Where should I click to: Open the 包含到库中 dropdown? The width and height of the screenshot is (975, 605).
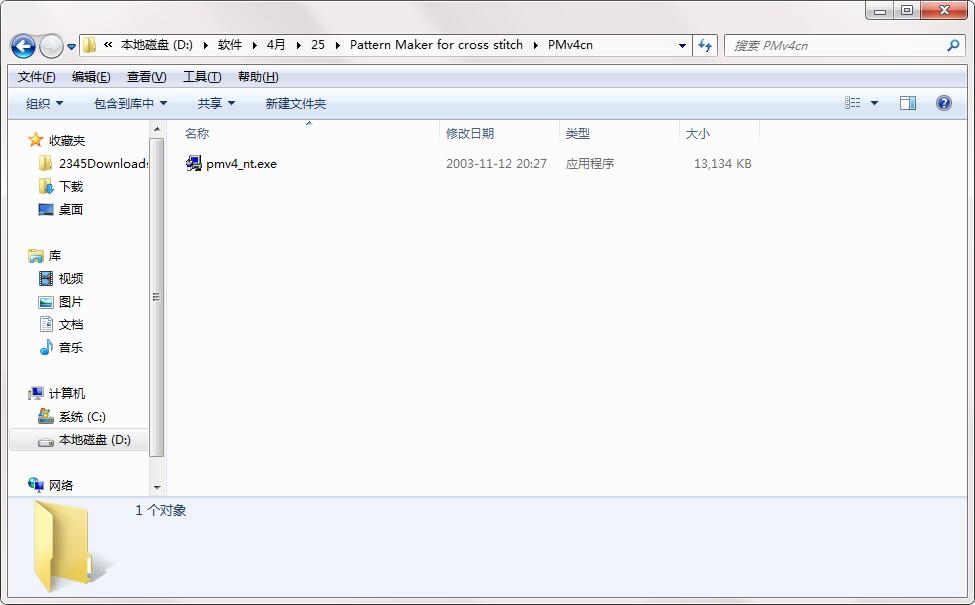130,103
